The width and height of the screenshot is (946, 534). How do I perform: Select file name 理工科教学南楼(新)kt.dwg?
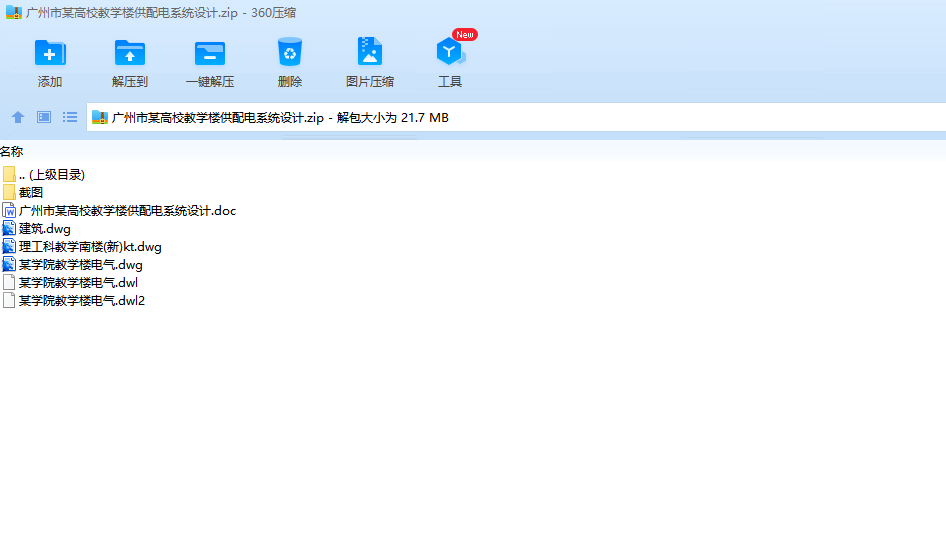pyautogui.click(x=90, y=247)
